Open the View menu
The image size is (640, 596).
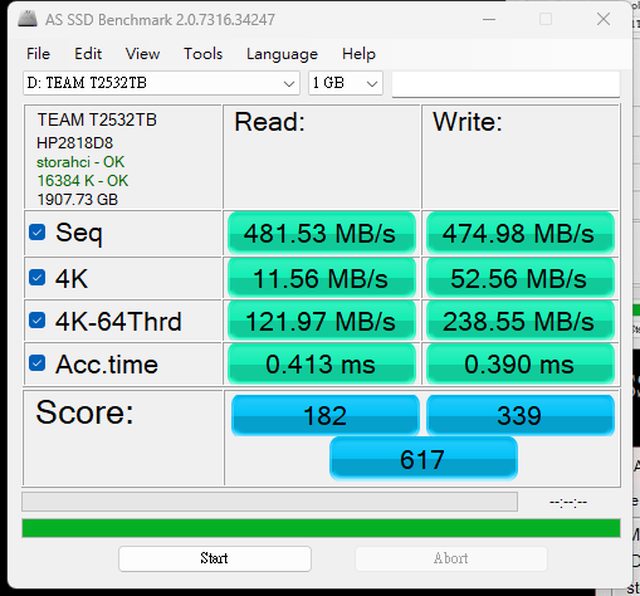[x=142, y=54]
